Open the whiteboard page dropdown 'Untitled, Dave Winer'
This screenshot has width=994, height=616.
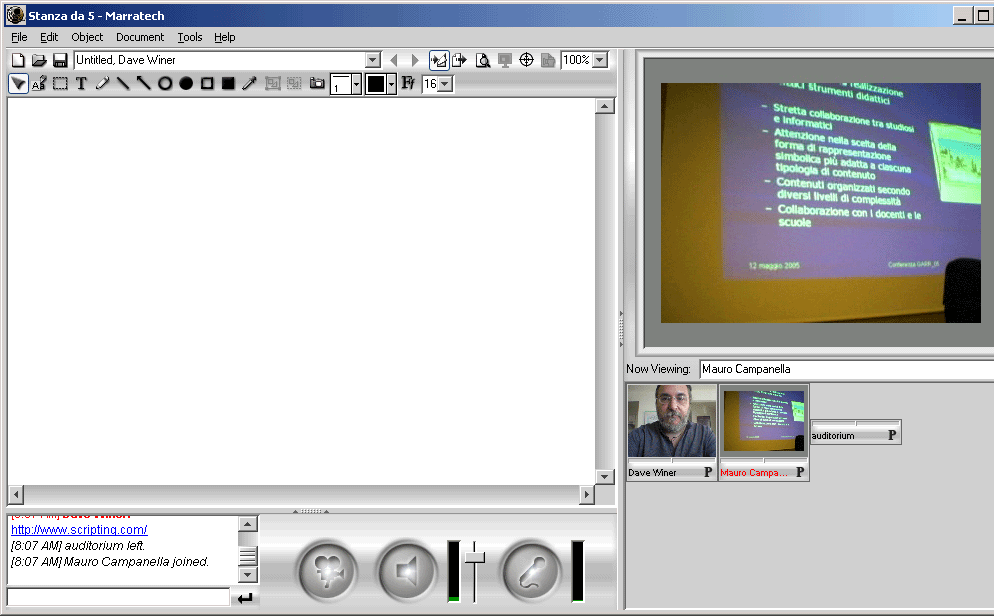point(373,60)
